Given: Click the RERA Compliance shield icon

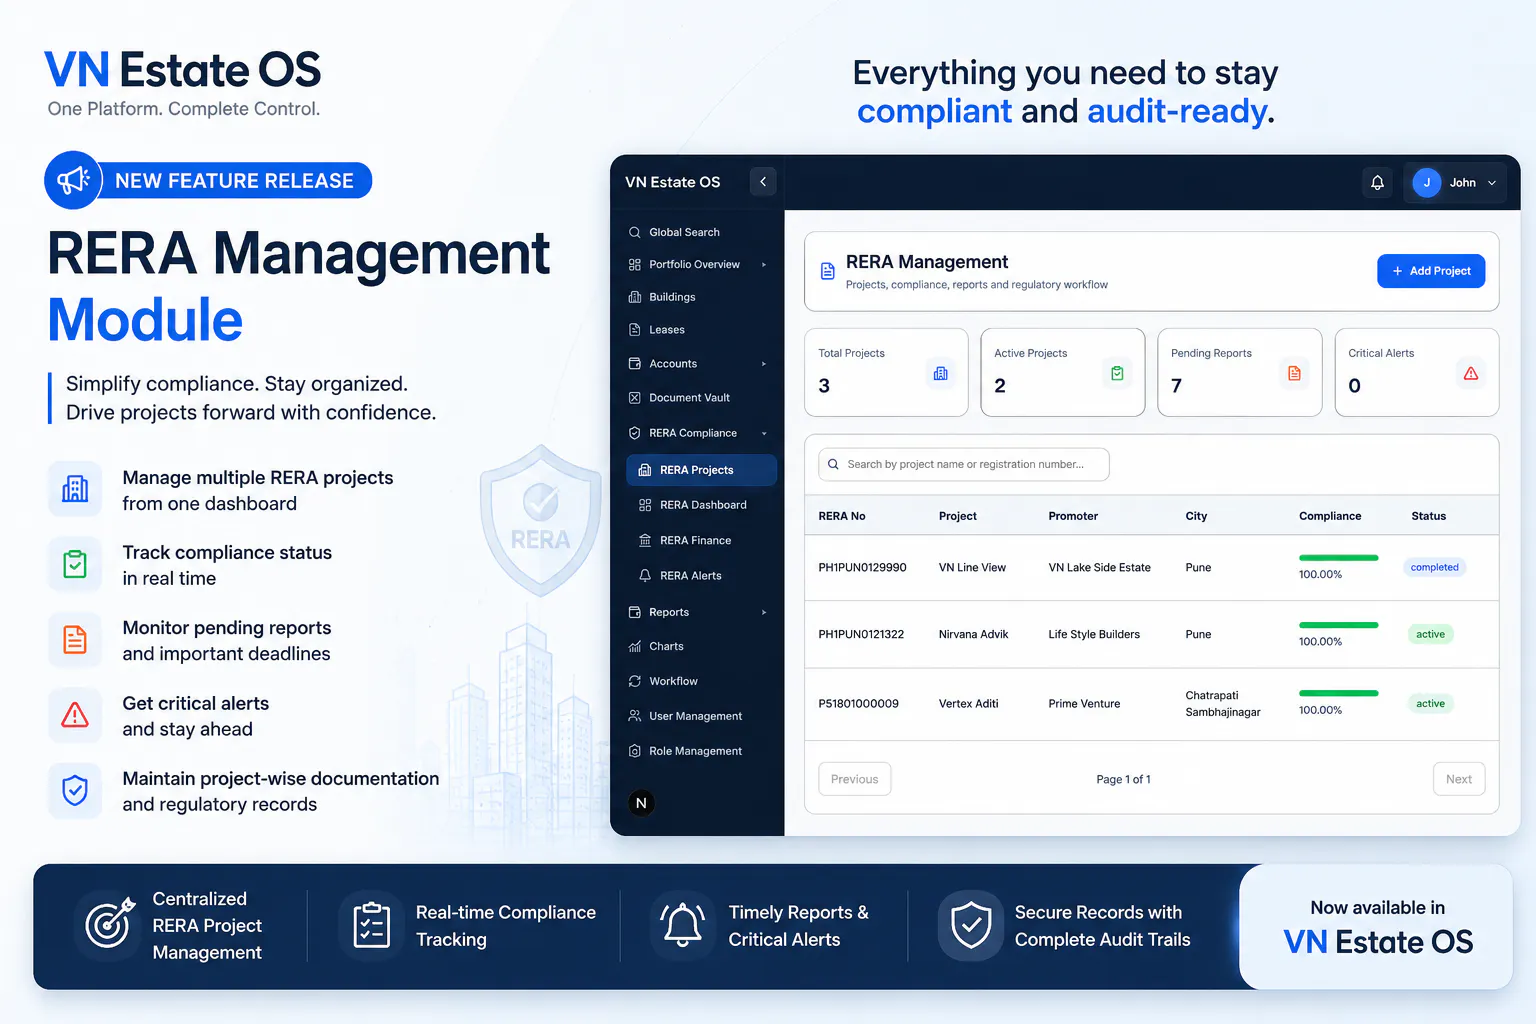Looking at the screenshot, I should tap(635, 433).
